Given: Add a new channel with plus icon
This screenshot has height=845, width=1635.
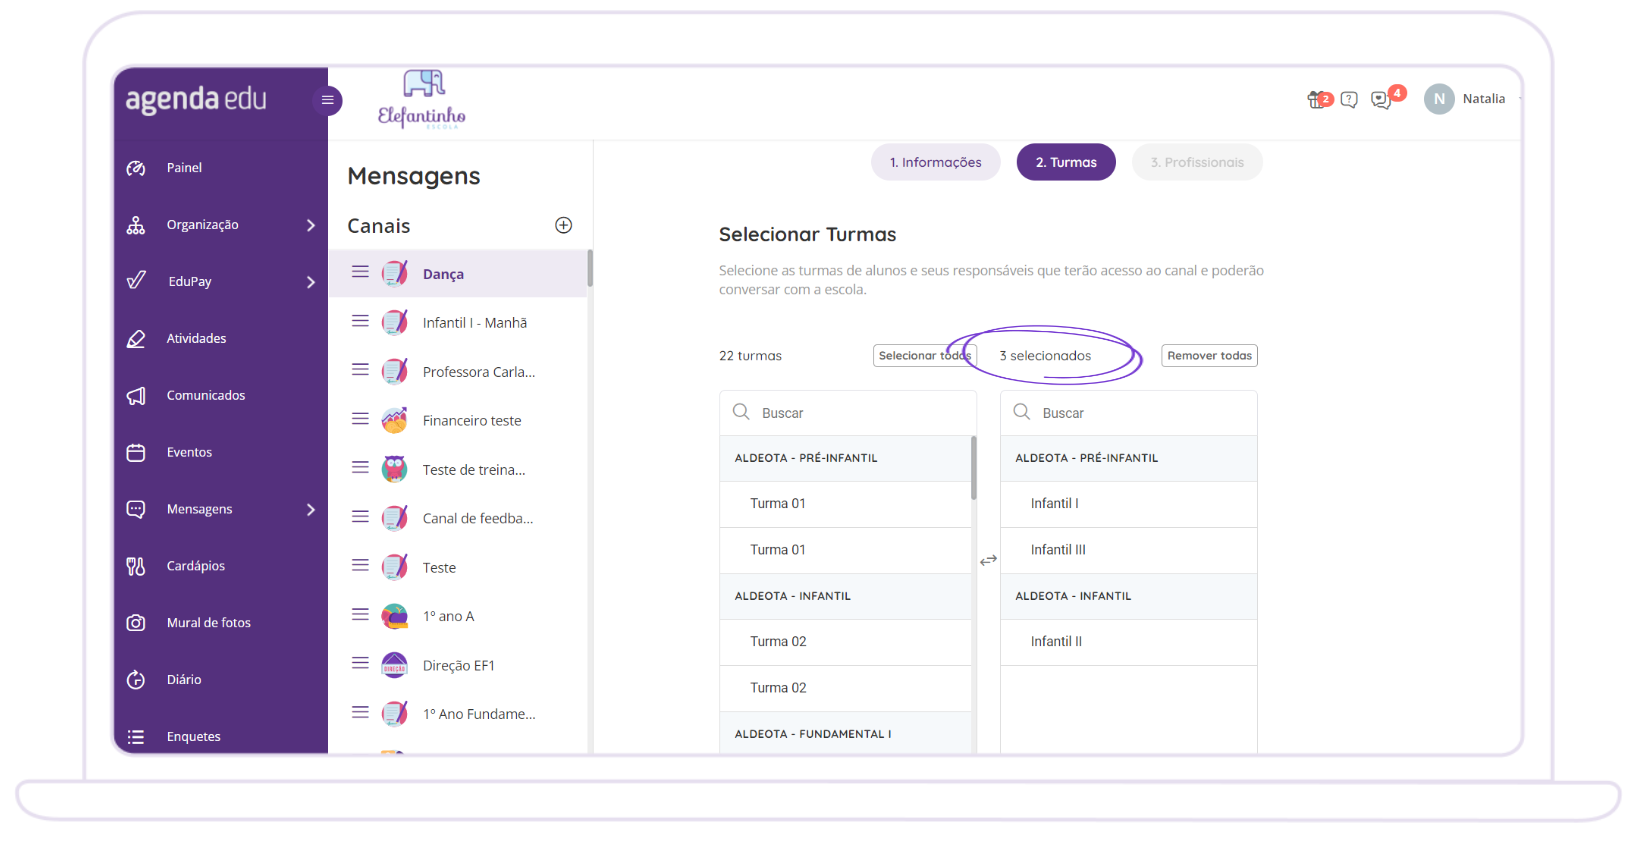Looking at the screenshot, I should (x=564, y=225).
